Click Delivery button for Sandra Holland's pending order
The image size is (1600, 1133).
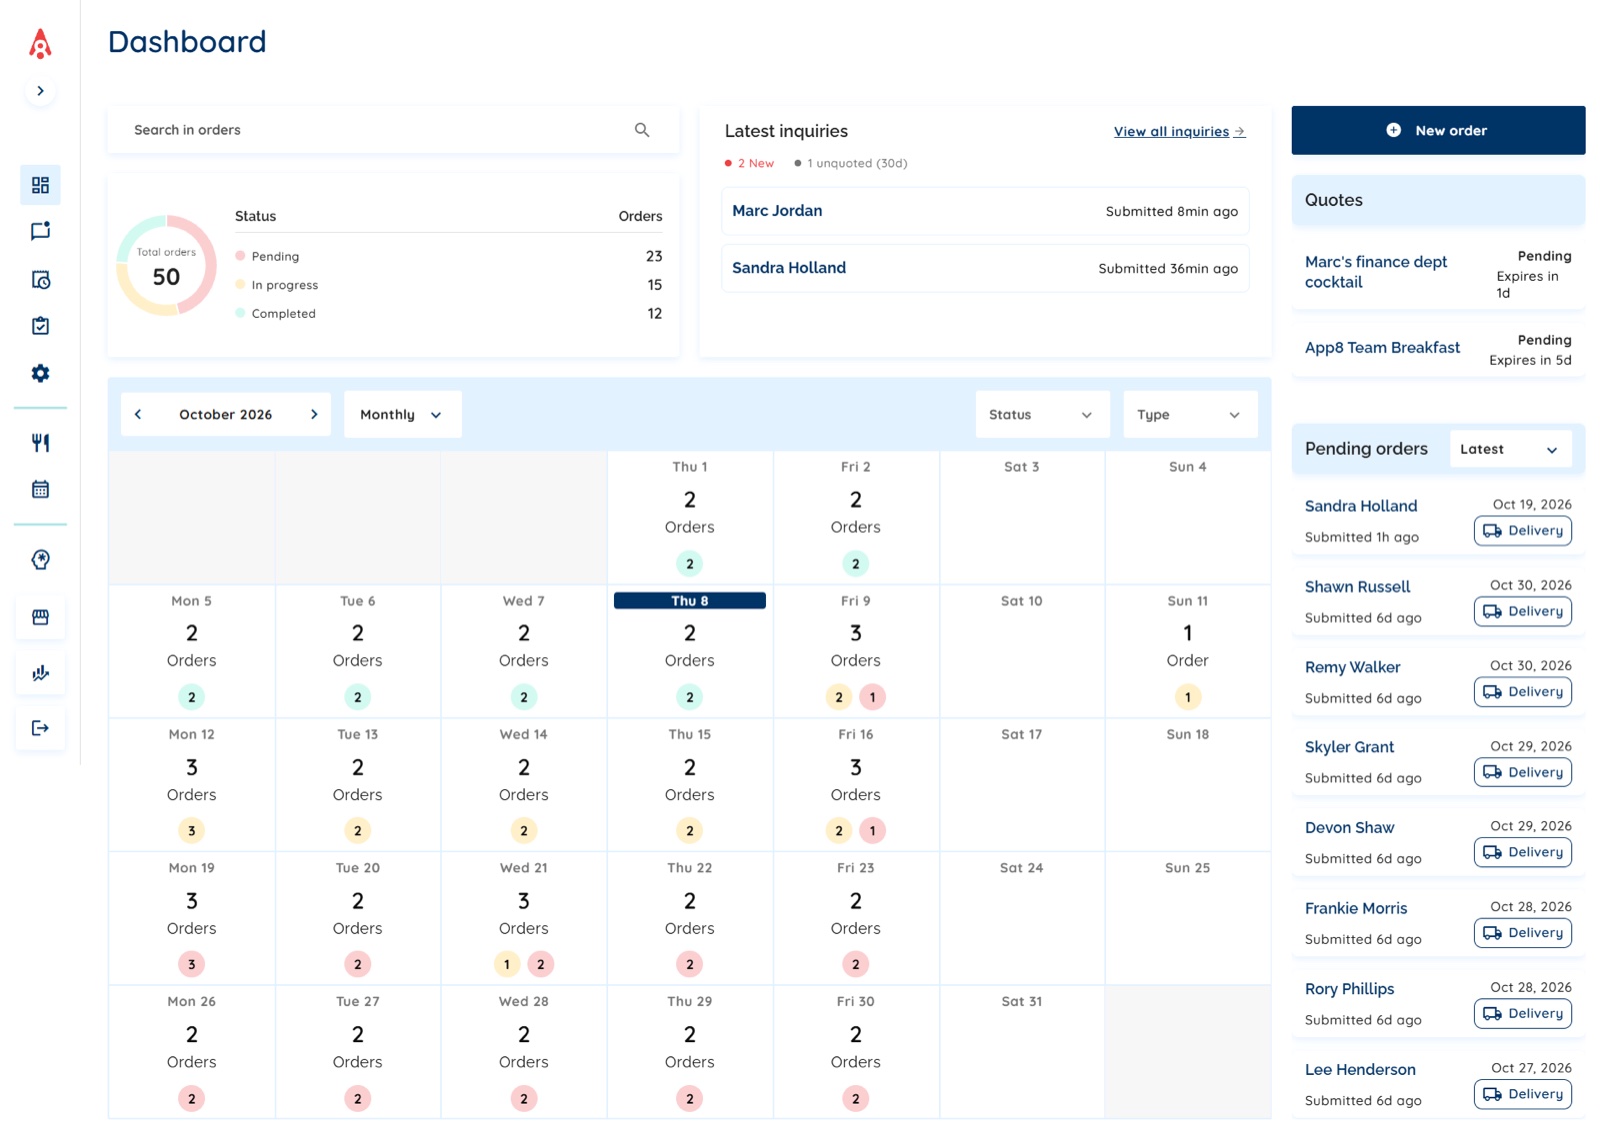1522,531
